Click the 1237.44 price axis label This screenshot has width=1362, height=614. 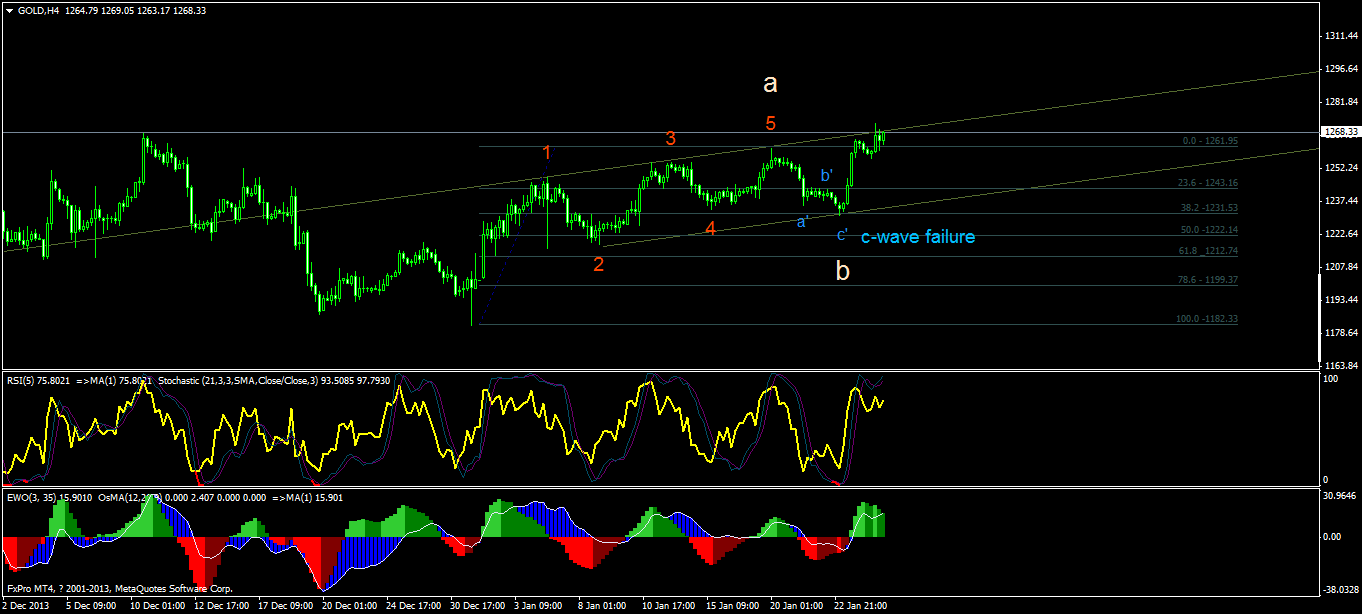(x=1340, y=201)
